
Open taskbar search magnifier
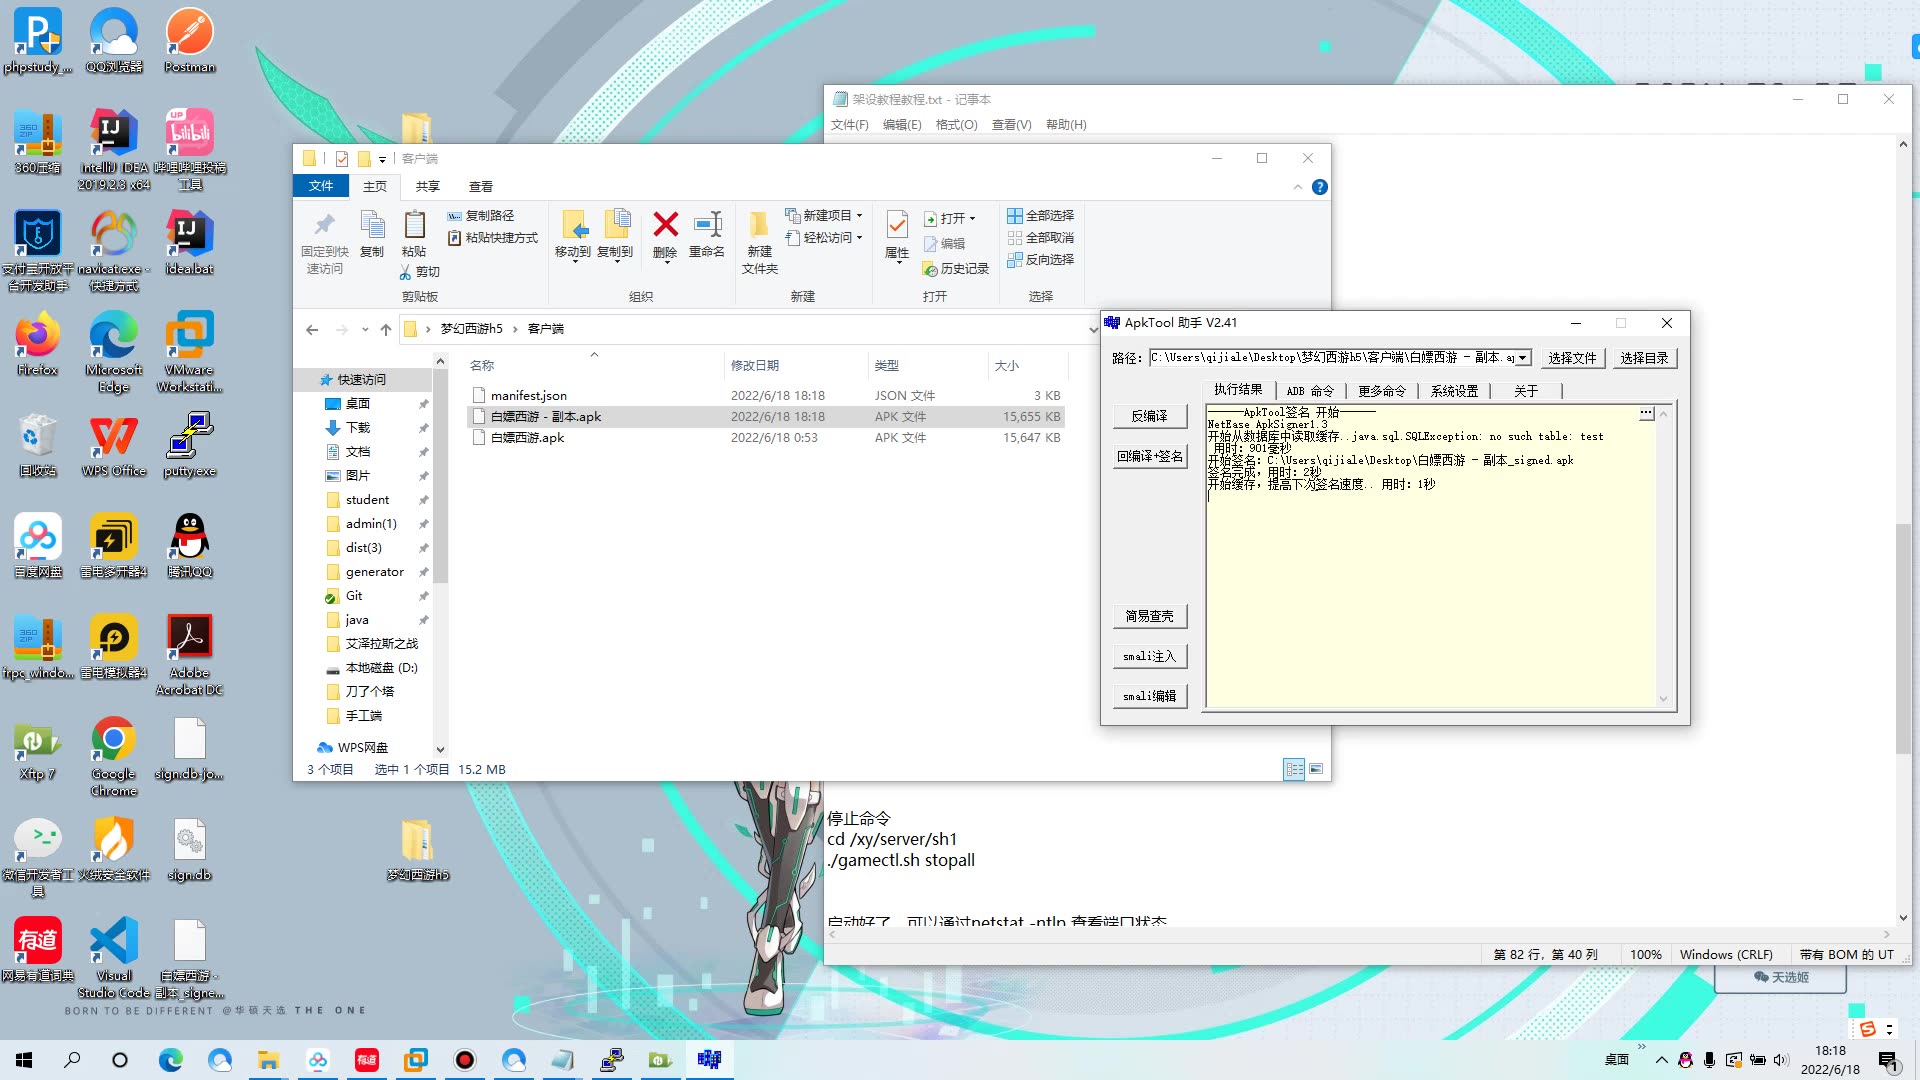click(72, 1060)
